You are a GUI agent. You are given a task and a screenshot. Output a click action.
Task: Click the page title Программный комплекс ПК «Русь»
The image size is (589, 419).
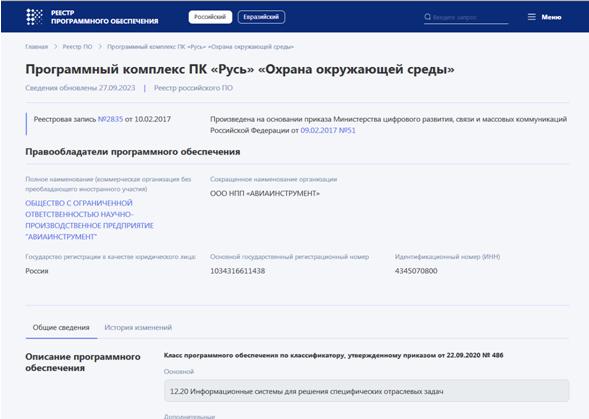click(x=240, y=69)
